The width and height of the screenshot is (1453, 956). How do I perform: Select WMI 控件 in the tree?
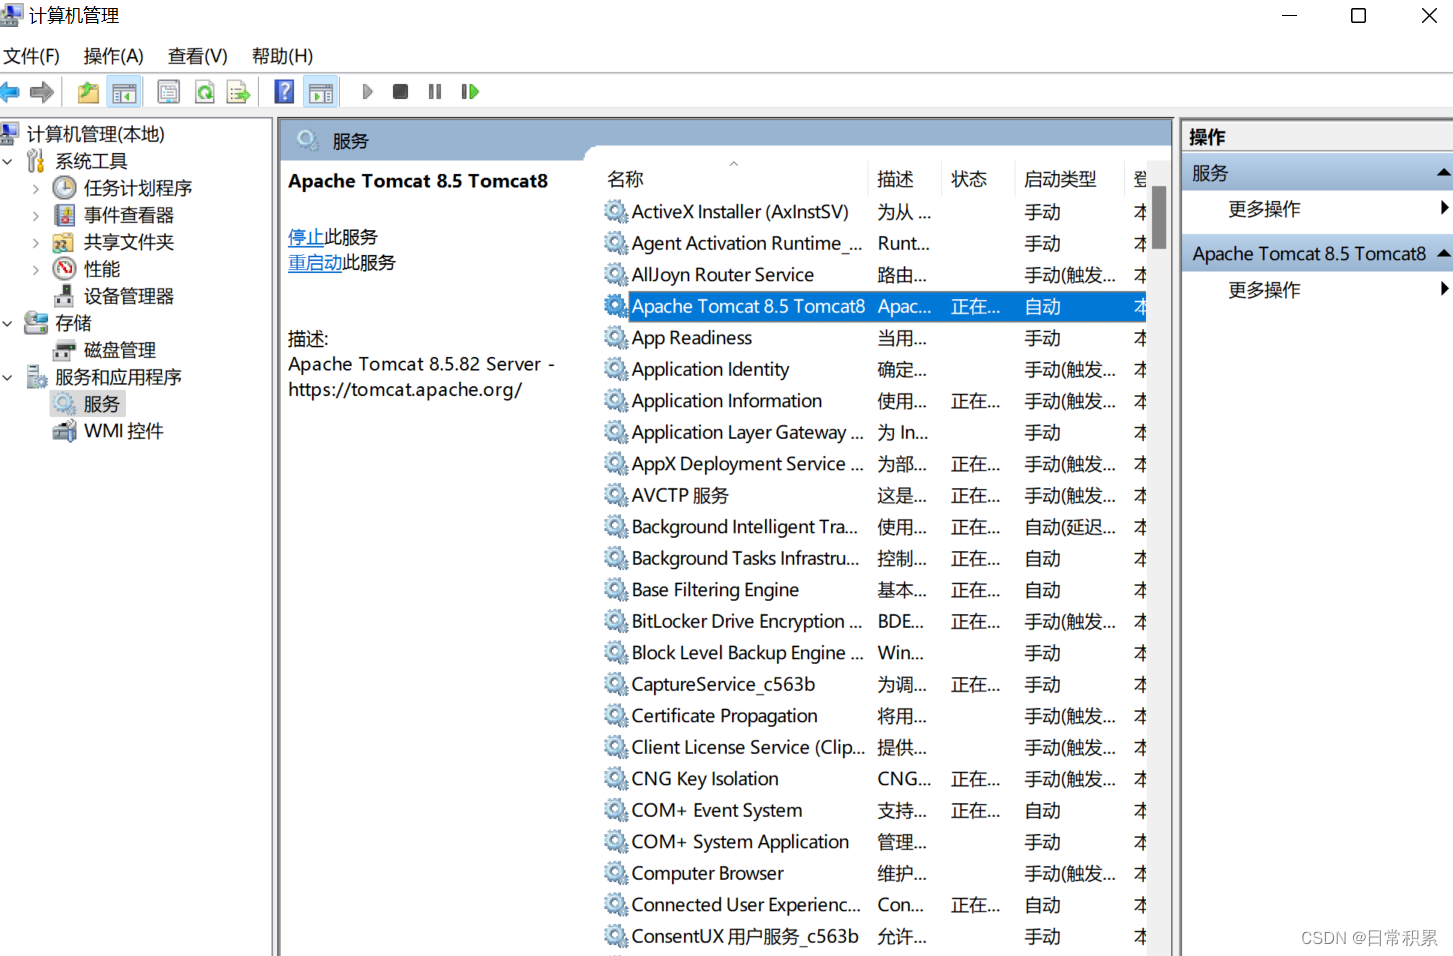124,431
